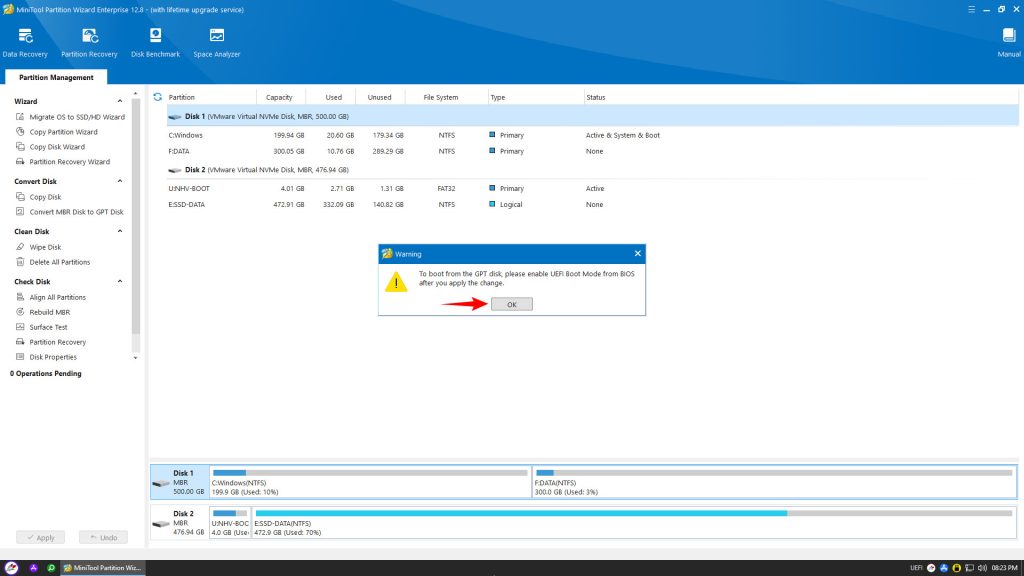The image size is (1024, 576).
Task: Select Disk 2 in the disk map
Action: 180,522
